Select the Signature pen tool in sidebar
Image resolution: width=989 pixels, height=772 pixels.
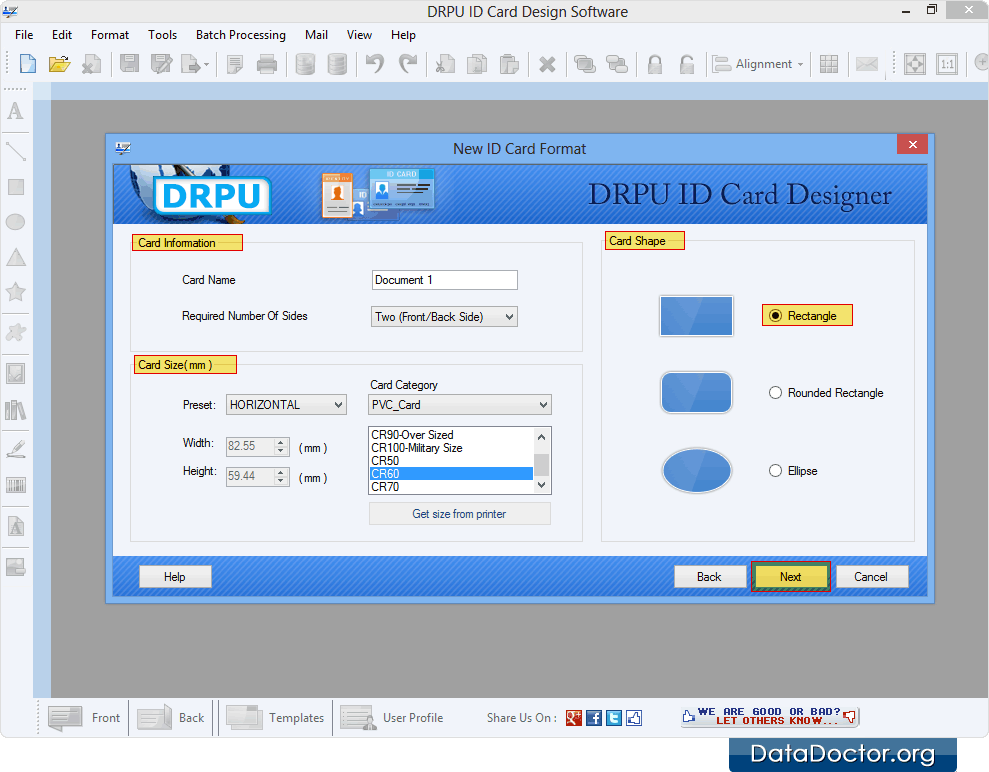coord(16,449)
